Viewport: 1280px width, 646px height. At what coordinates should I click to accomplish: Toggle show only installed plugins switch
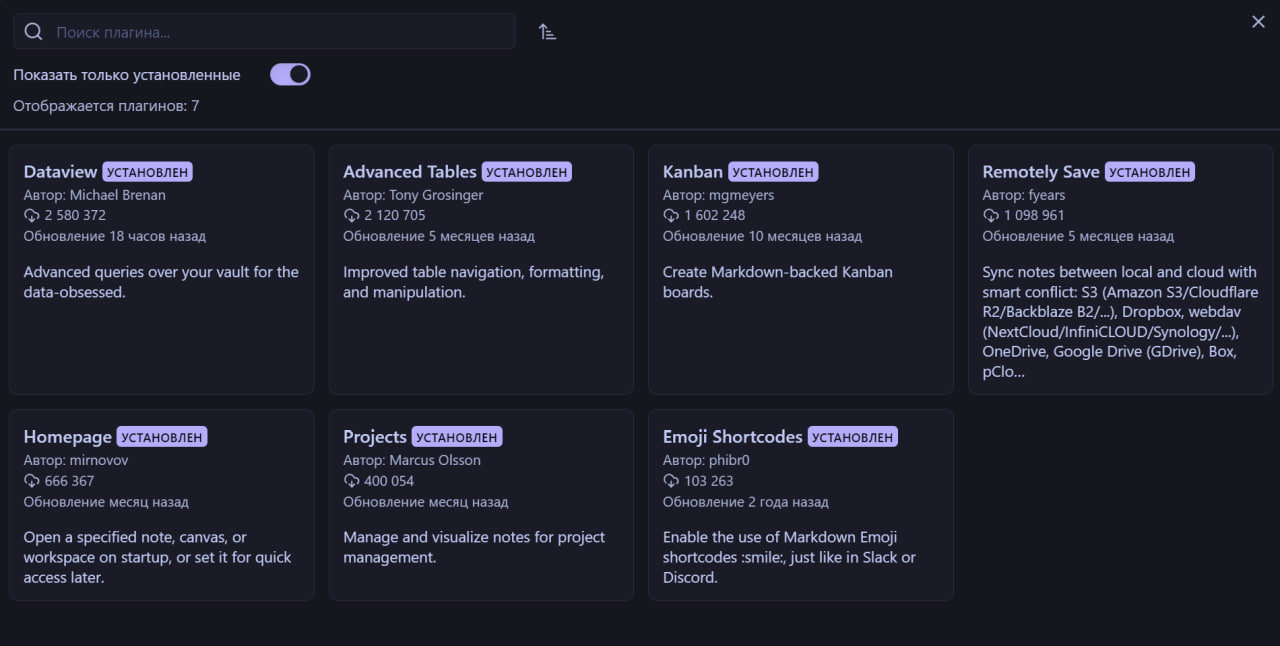[x=290, y=75]
